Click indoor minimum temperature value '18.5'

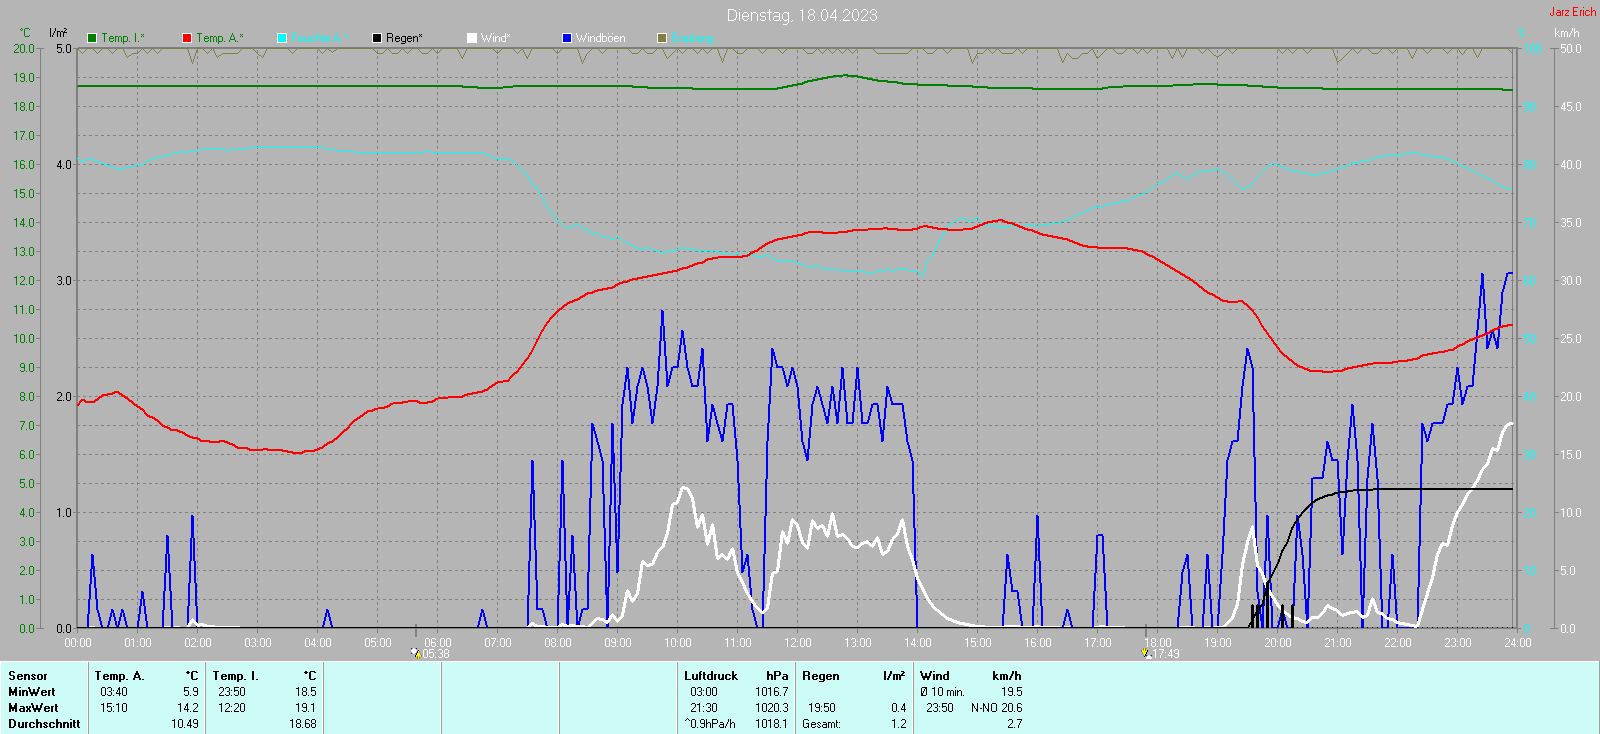point(305,692)
